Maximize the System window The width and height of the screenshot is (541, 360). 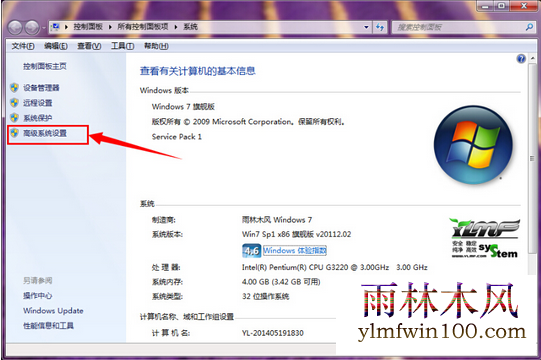pyautogui.click(x=502, y=6)
